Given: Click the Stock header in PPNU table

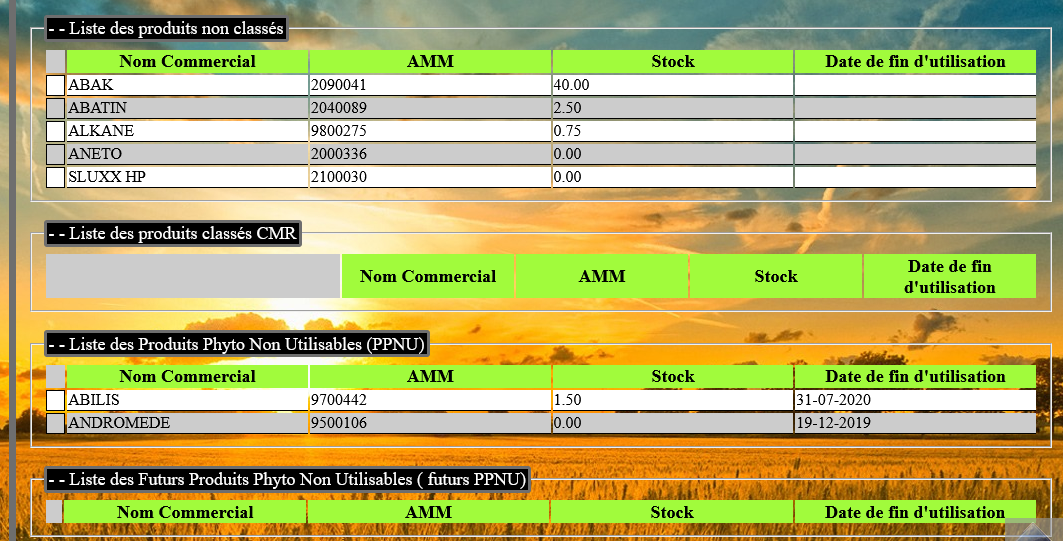Looking at the screenshot, I should pyautogui.click(x=673, y=377).
